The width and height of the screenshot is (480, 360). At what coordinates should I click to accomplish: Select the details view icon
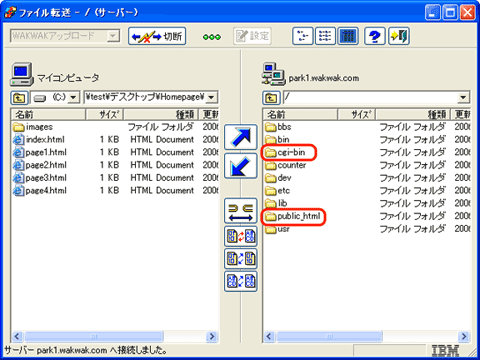coord(348,36)
